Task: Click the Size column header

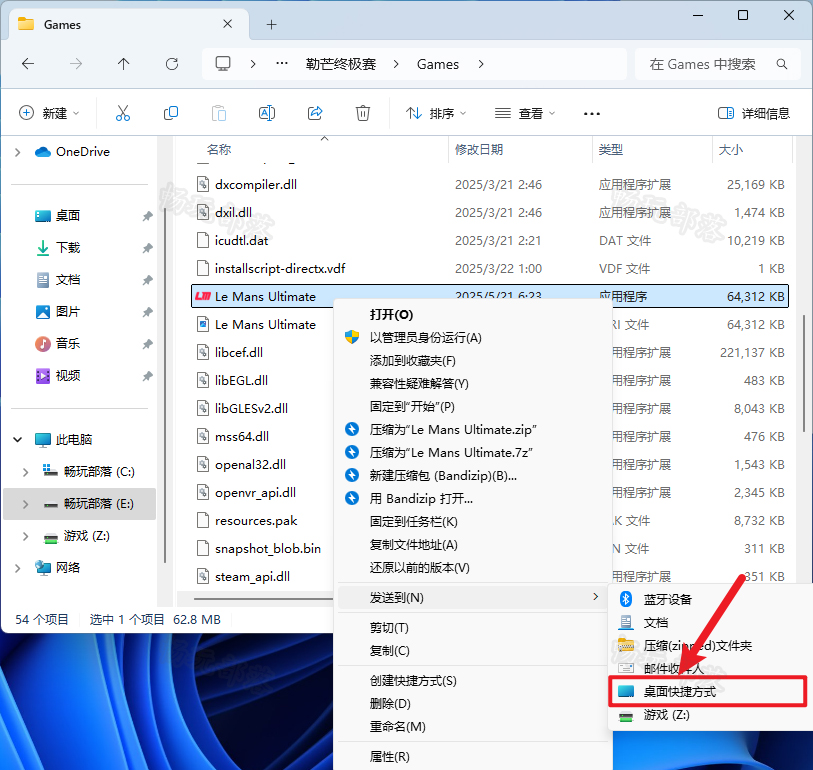Action: pos(731,150)
